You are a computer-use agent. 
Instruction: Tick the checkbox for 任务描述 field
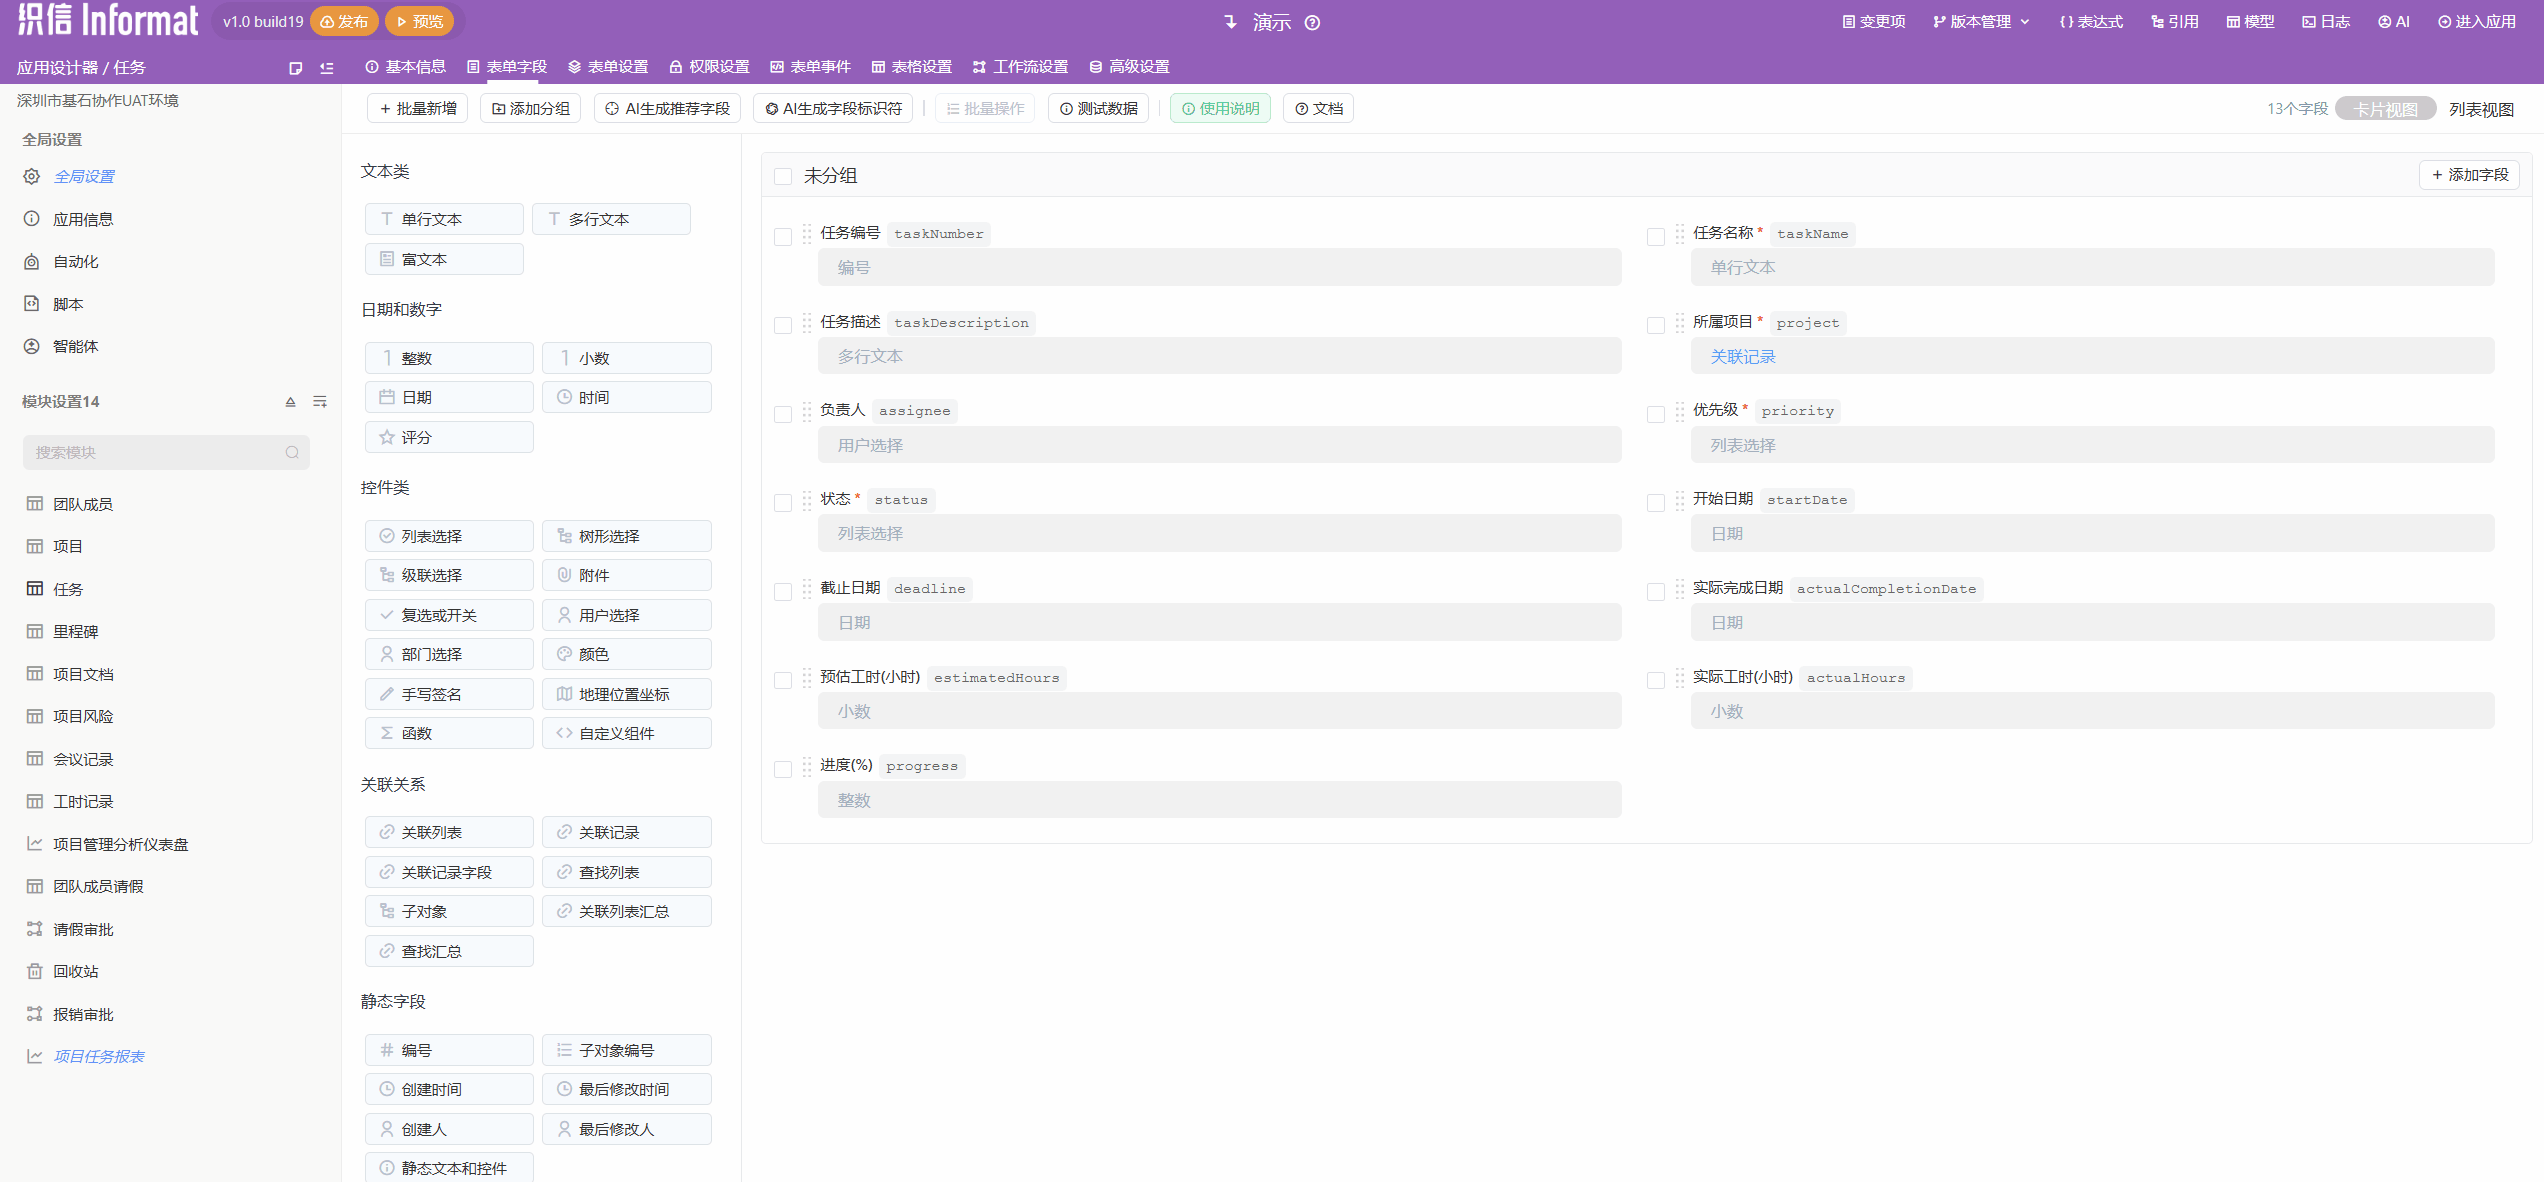pos(783,325)
